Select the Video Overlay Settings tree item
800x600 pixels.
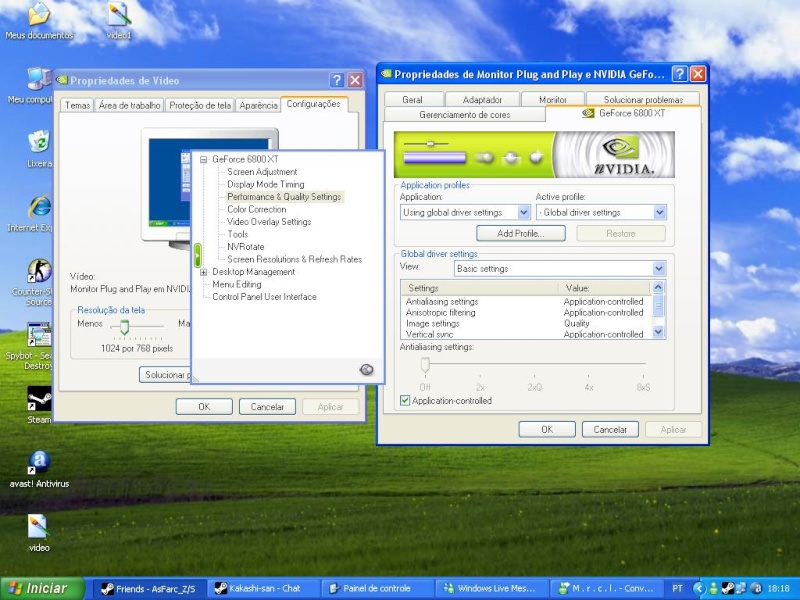tap(269, 222)
